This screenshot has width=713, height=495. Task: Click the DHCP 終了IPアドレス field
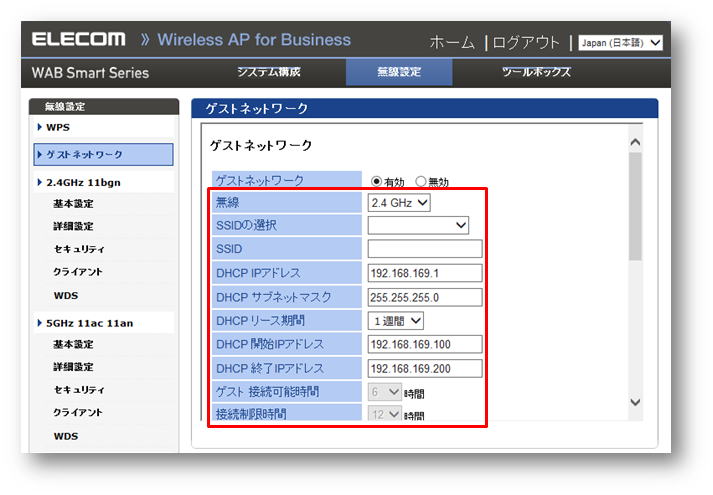pos(425,369)
